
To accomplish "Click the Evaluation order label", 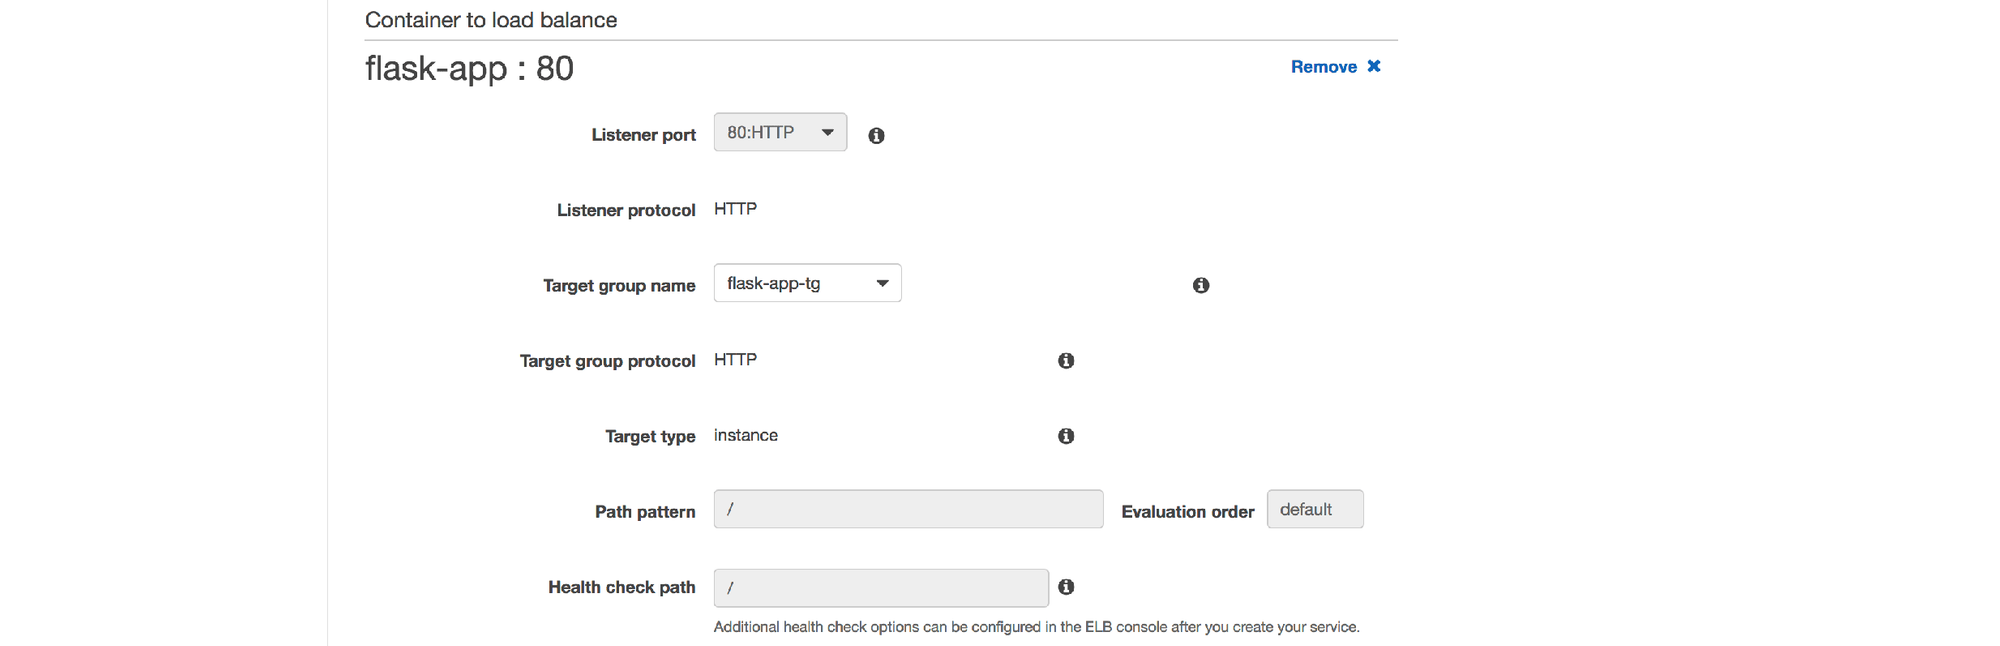I will pyautogui.click(x=1187, y=512).
